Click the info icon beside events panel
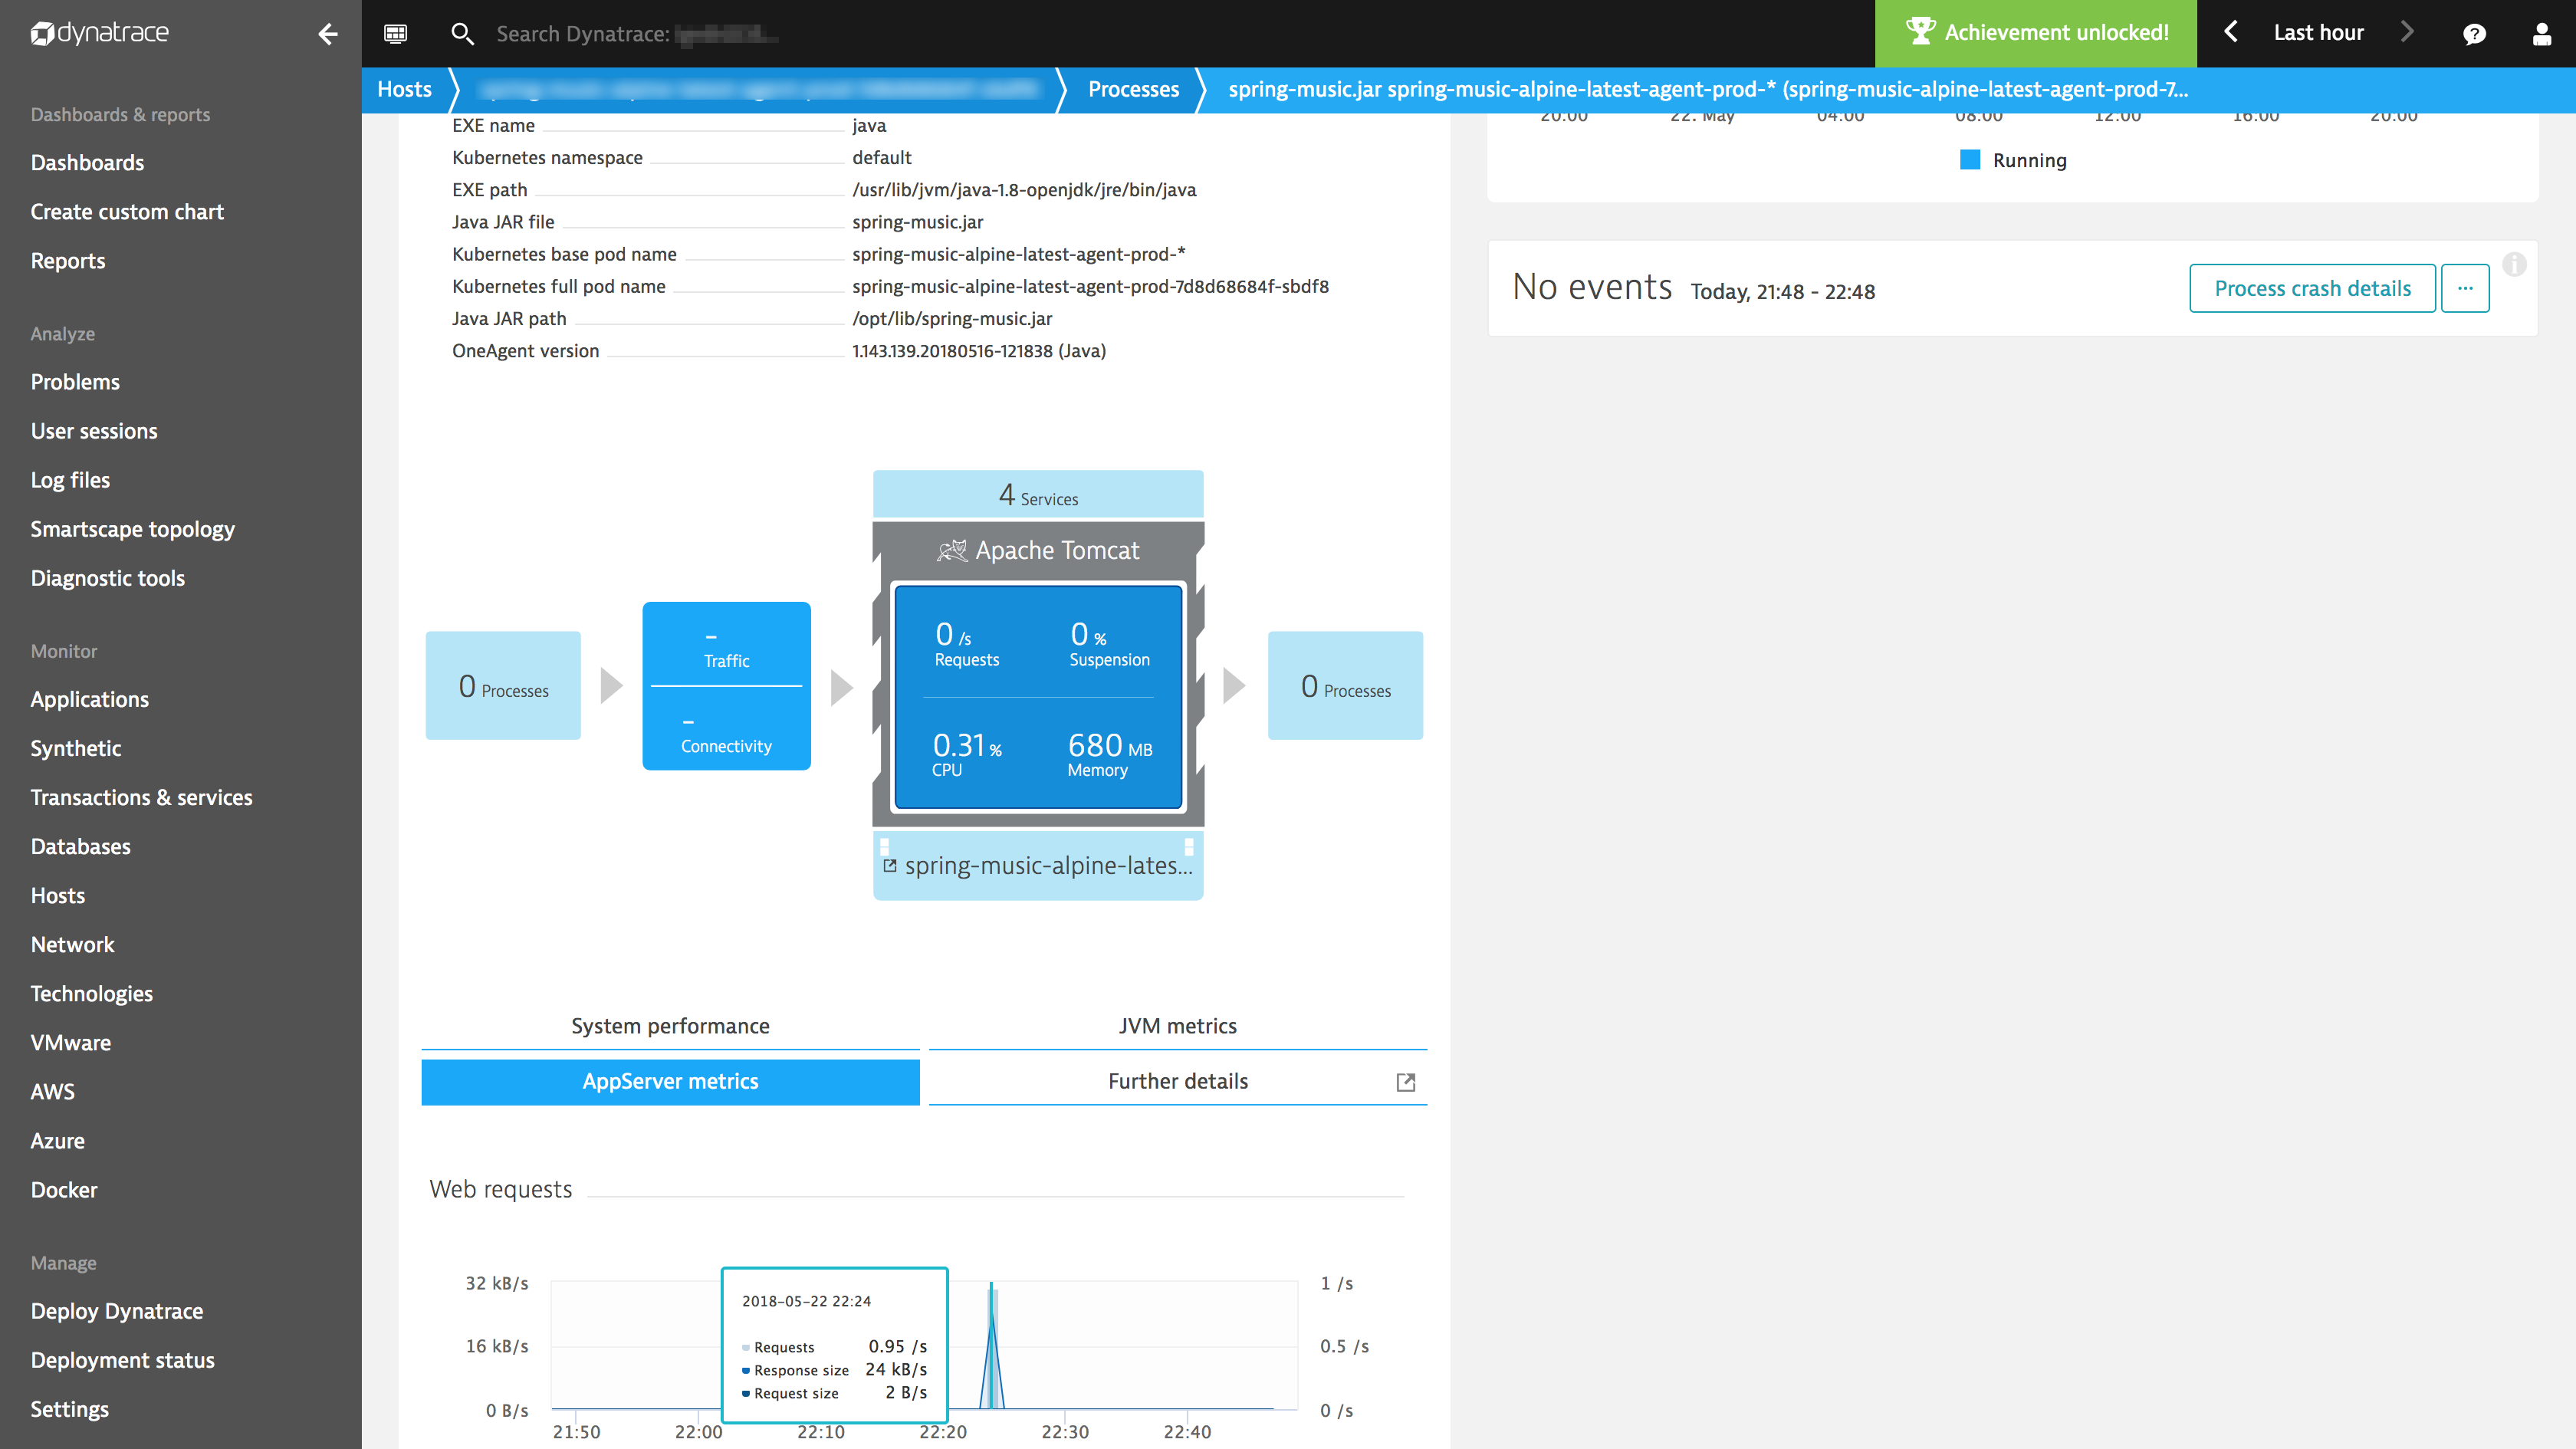This screenshot has width=2576, height=1449. click(2514, 264)
